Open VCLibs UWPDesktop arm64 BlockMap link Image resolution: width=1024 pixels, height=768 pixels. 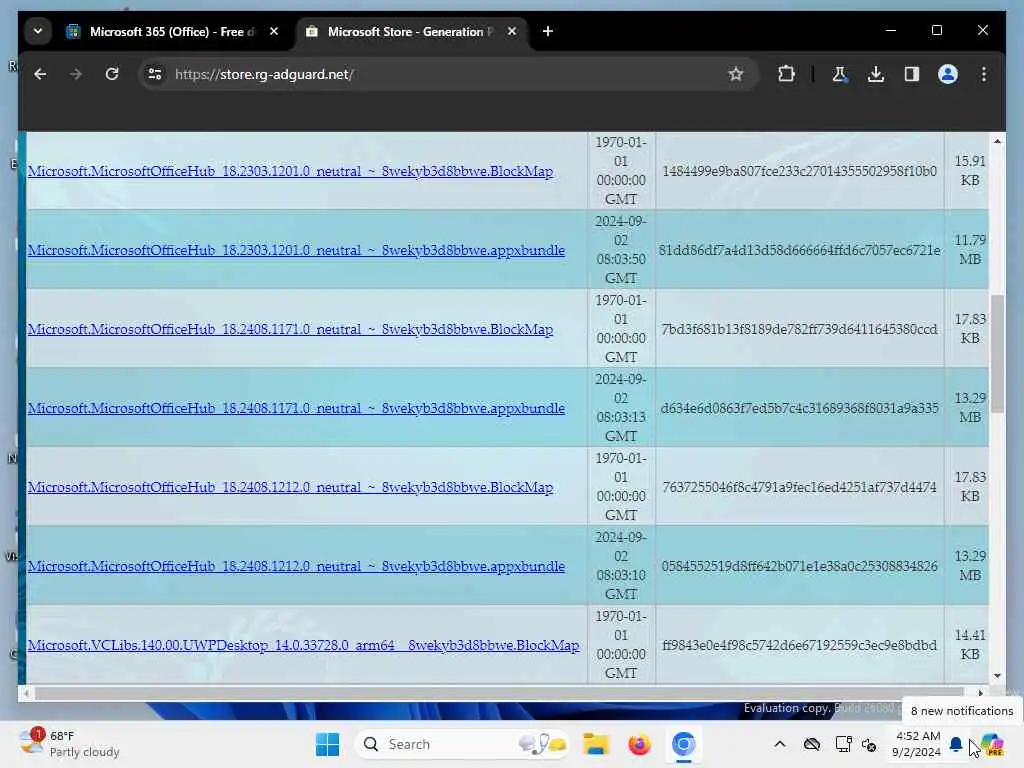[303, 645]
